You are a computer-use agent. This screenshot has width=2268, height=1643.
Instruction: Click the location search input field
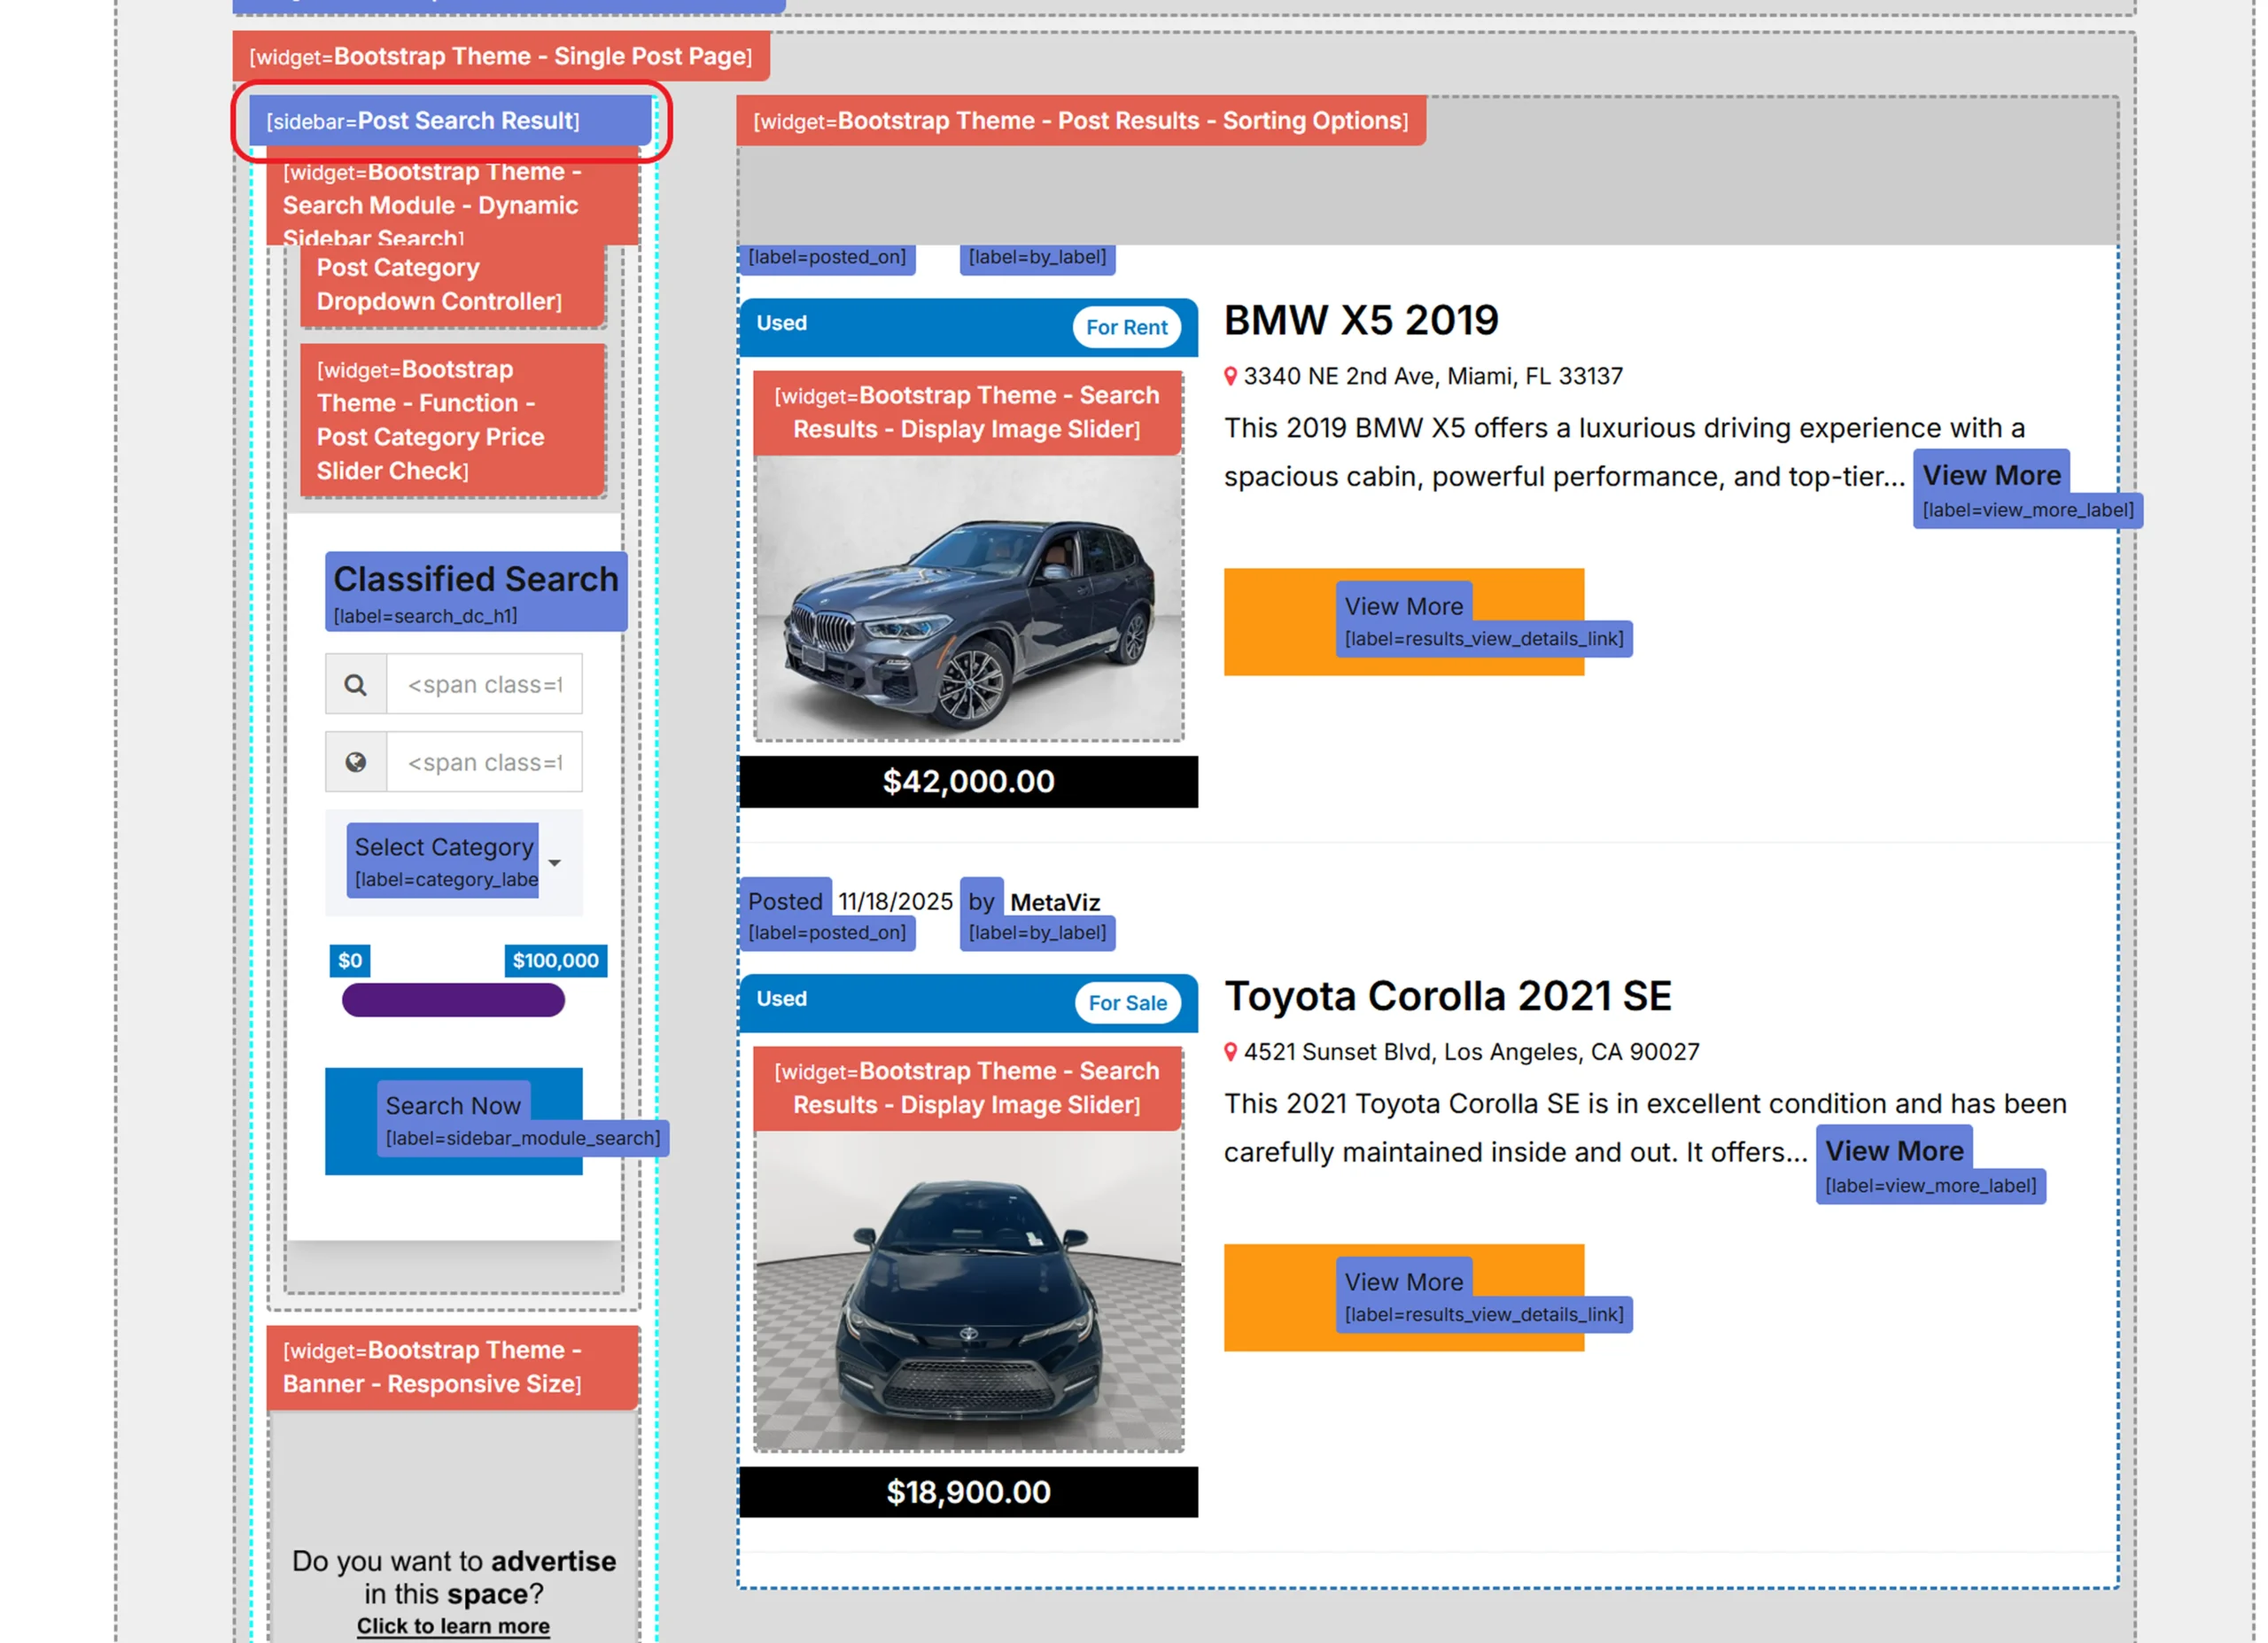(484, 763)
